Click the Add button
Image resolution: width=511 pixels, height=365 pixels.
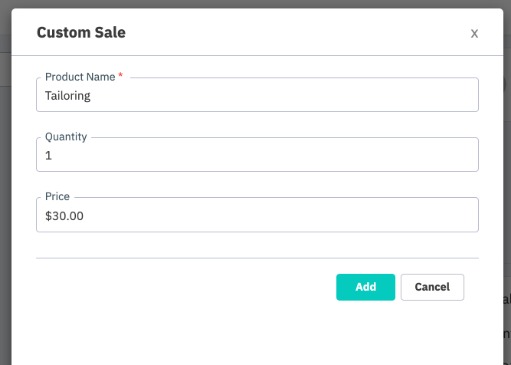(365, 287)
